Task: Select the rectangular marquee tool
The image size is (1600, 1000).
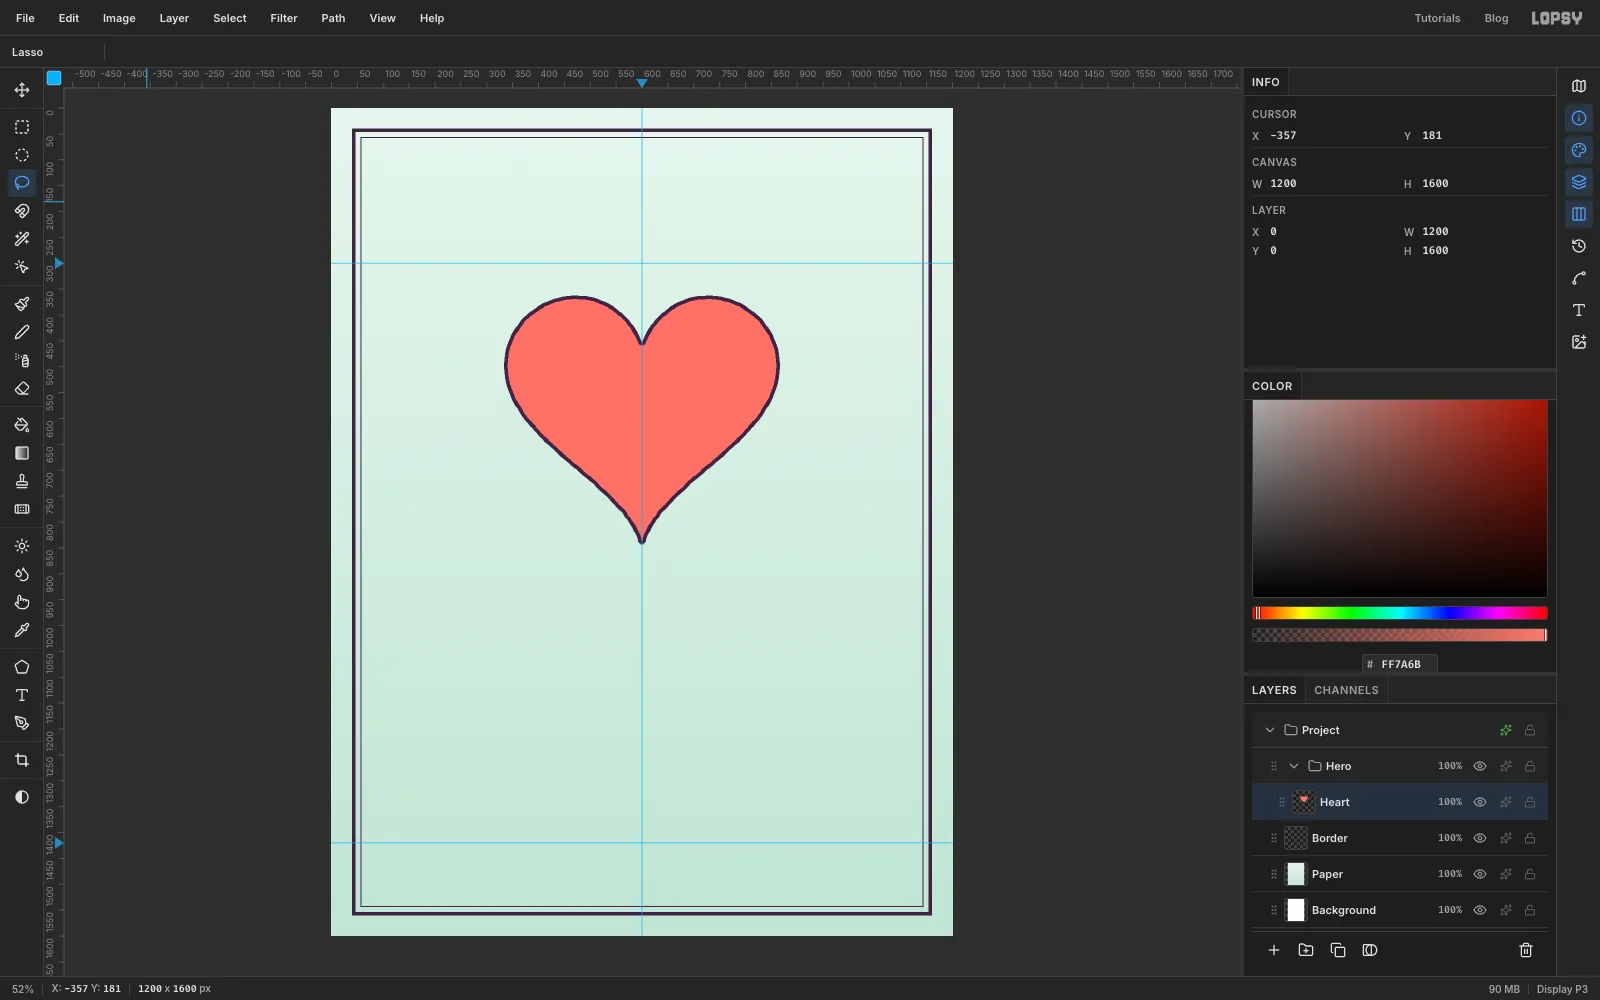Action: coord(22,127)
